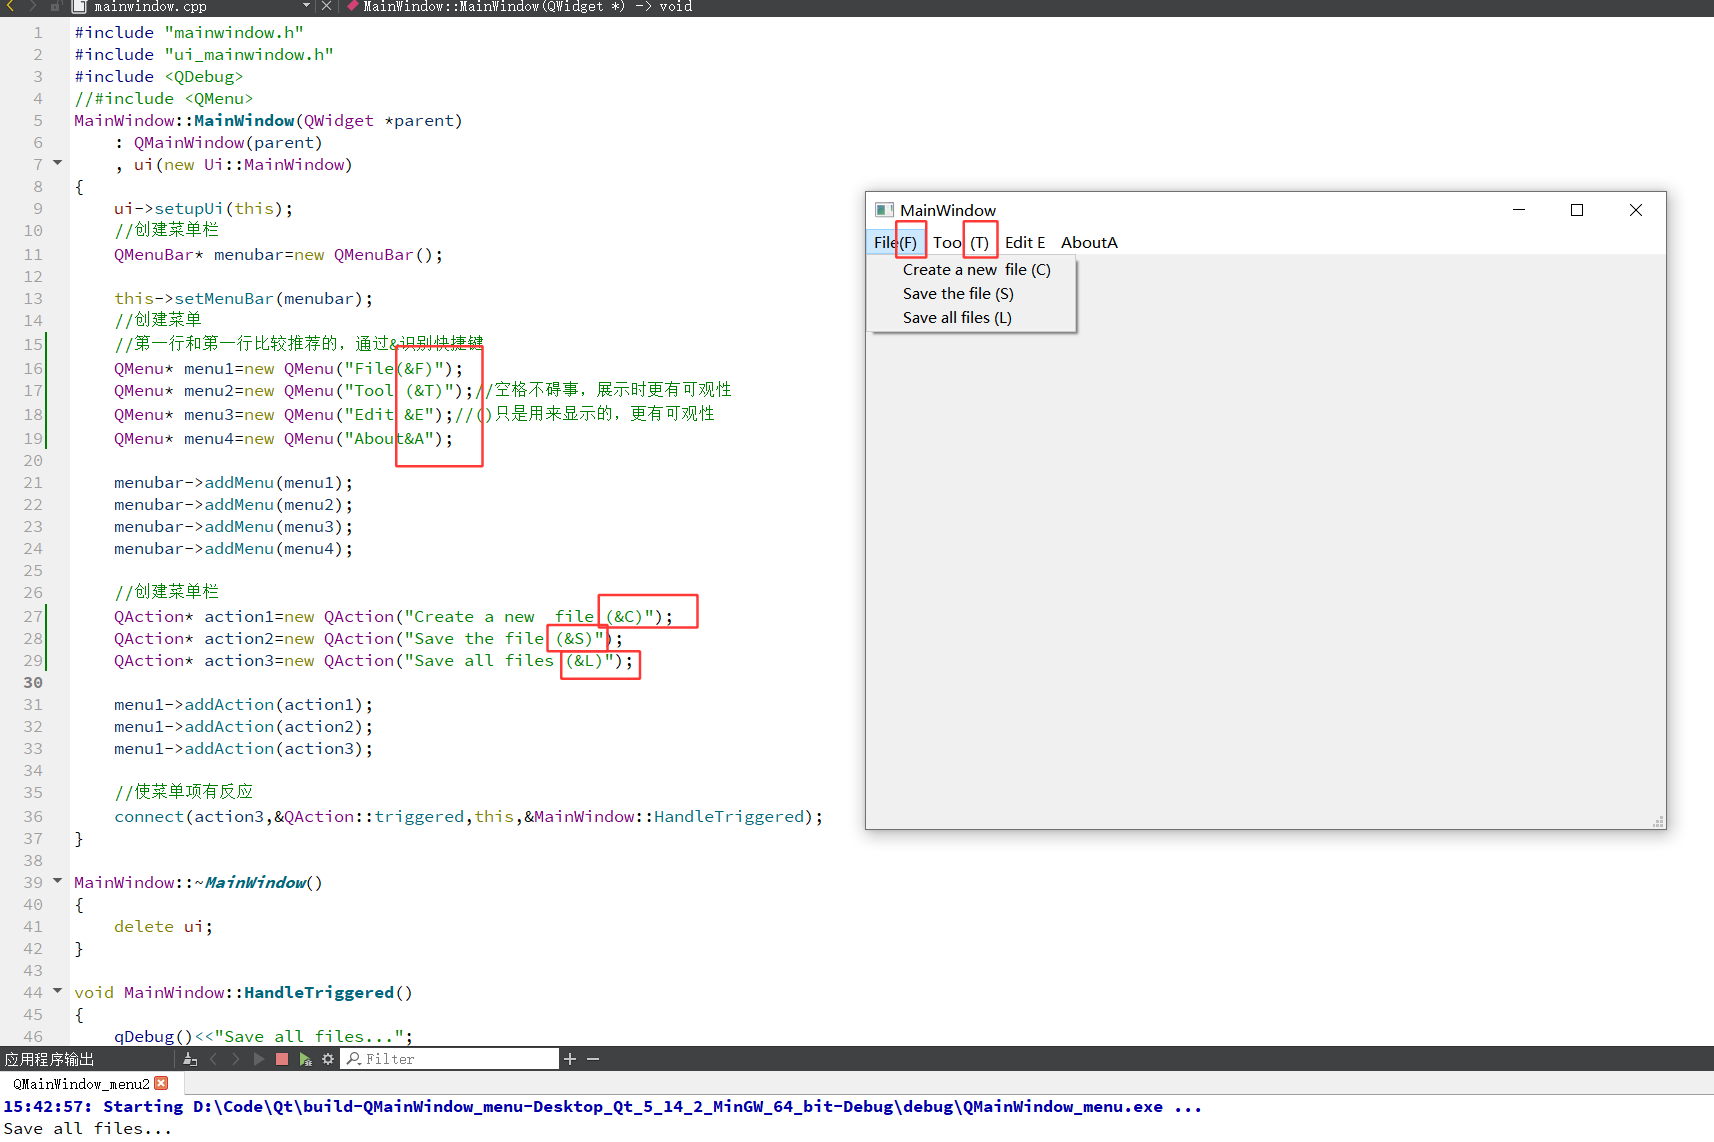Click 'setupUi' on line 9
Image resolution: width=1714 pixels, height=1142 pixels.
pos(189,208)
